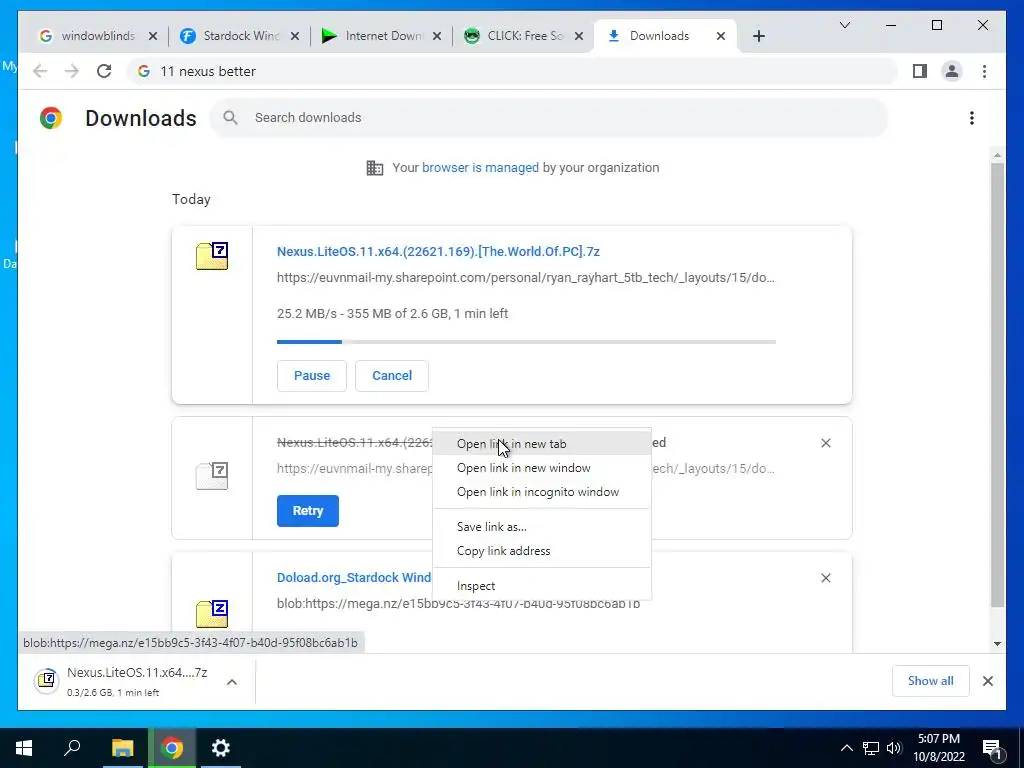Click Show all downloads button

931,681
